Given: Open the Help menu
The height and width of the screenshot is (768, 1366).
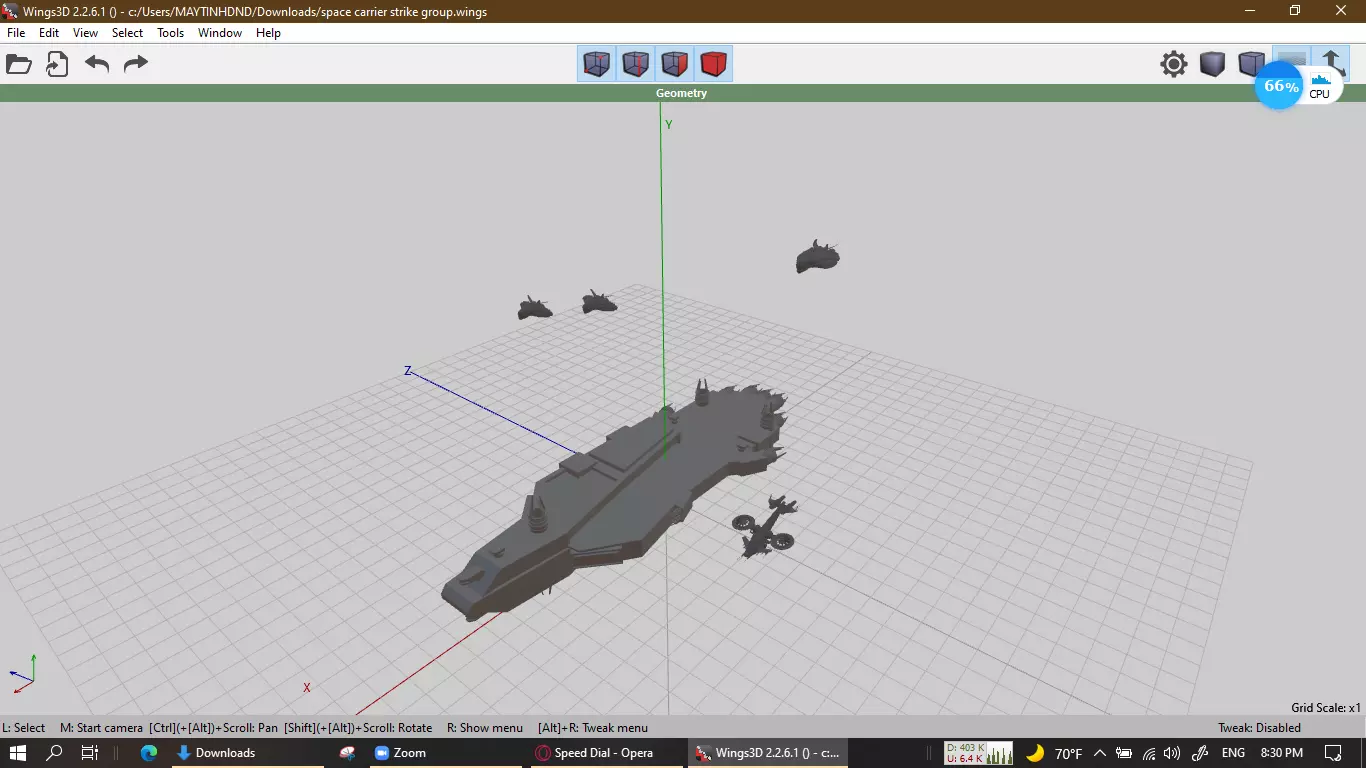Looking at the screenshot, I should click(x=268, y=33).
